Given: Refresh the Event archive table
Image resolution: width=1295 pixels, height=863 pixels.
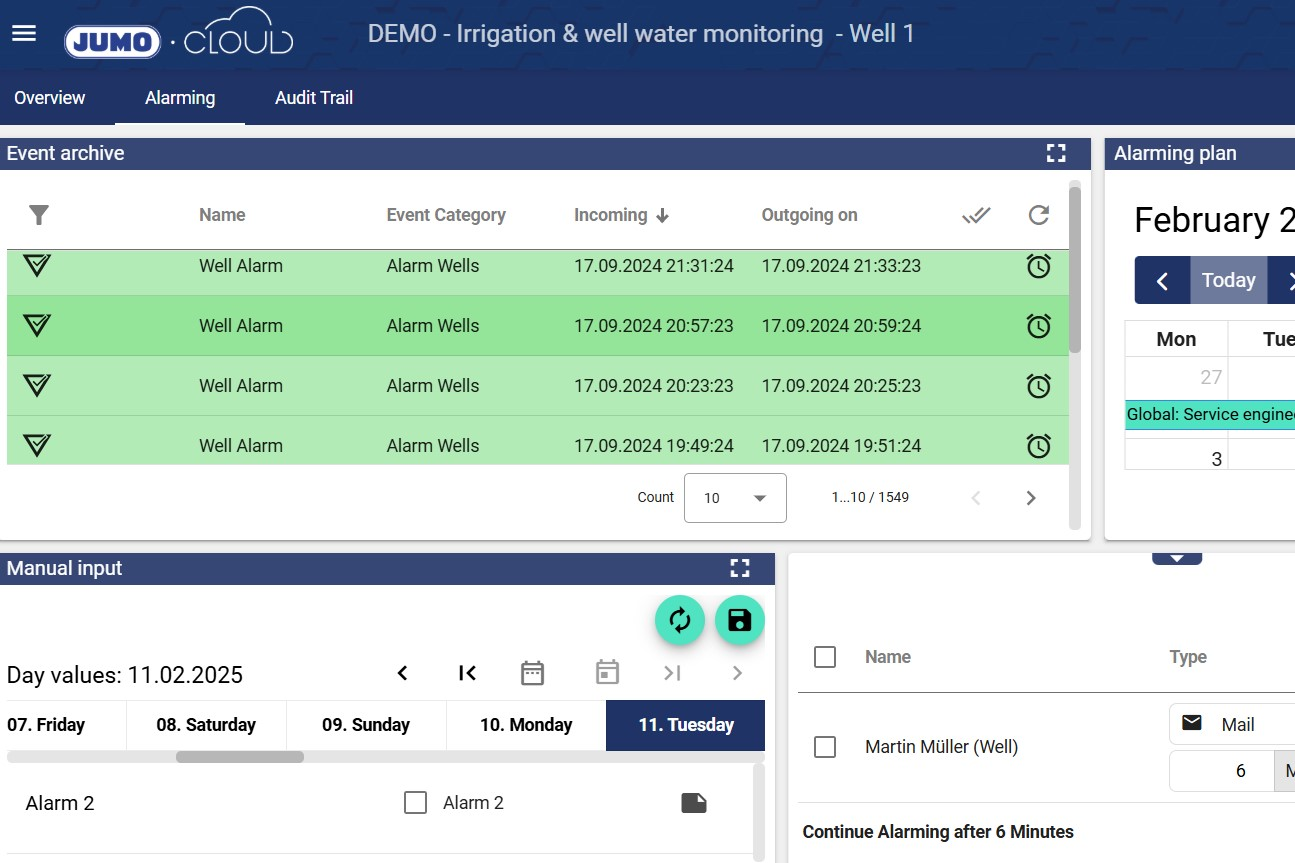Looking at the screenshot, I should tap(1039, 215).
